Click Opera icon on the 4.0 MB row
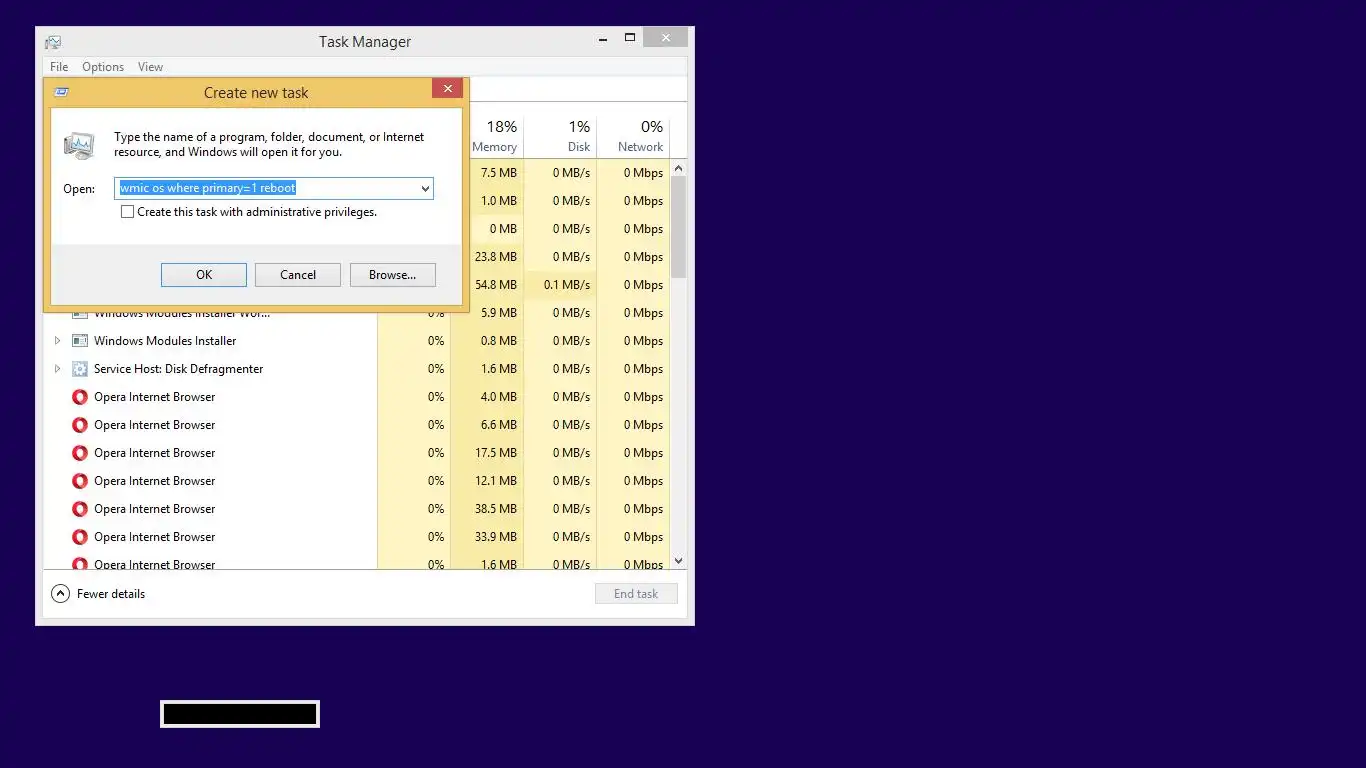The height and width of the screenshot is (768, 1366). coord(80,397)
